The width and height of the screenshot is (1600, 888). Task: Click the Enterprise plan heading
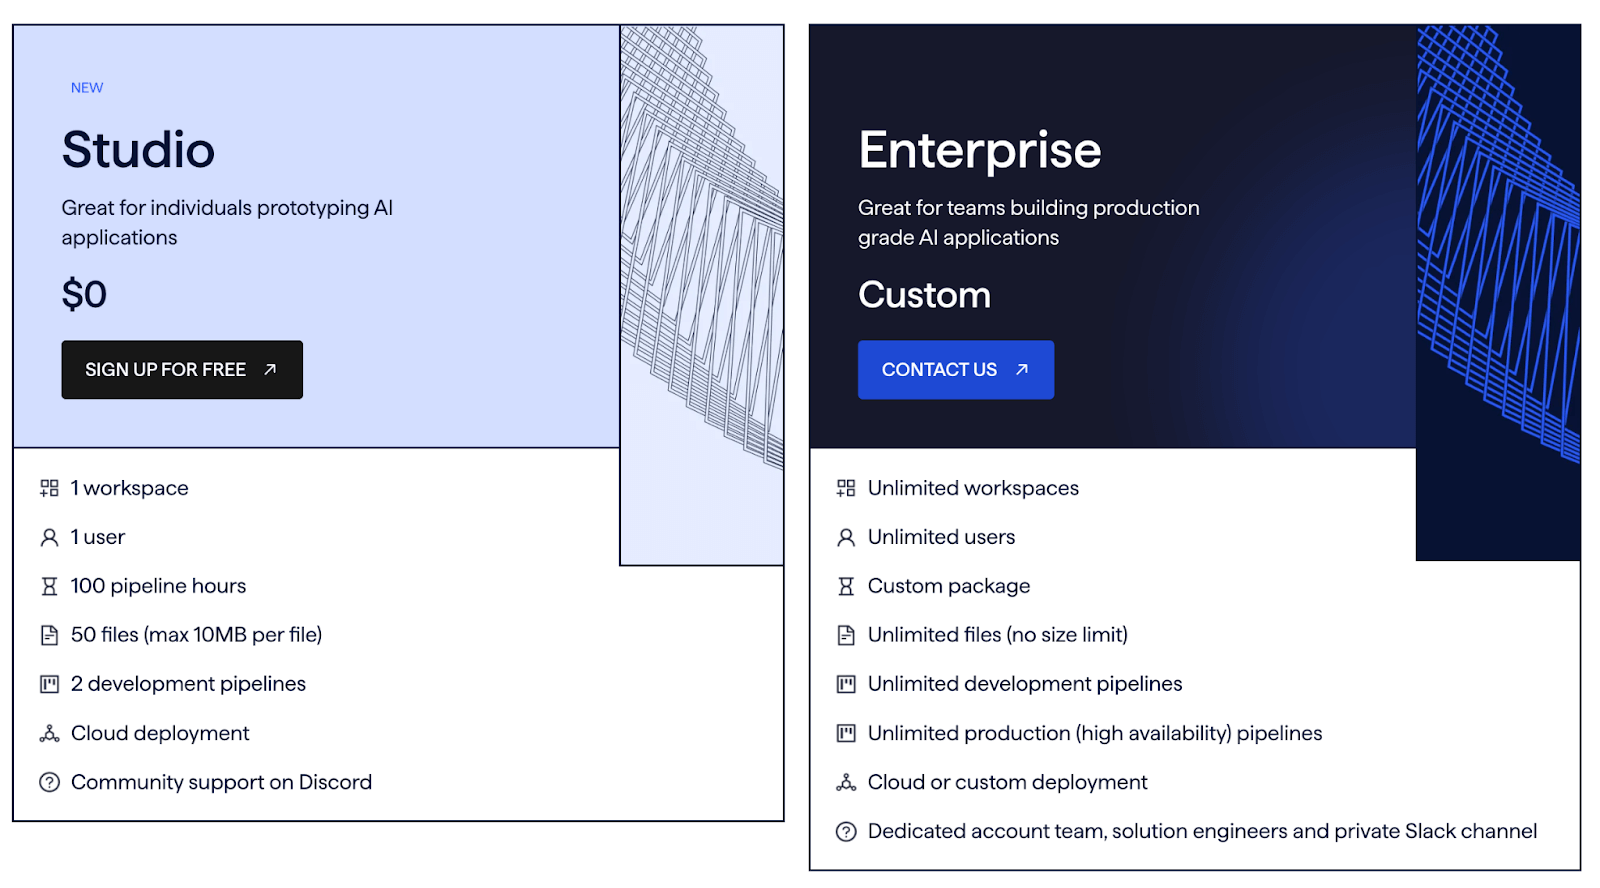pos(979,150)
